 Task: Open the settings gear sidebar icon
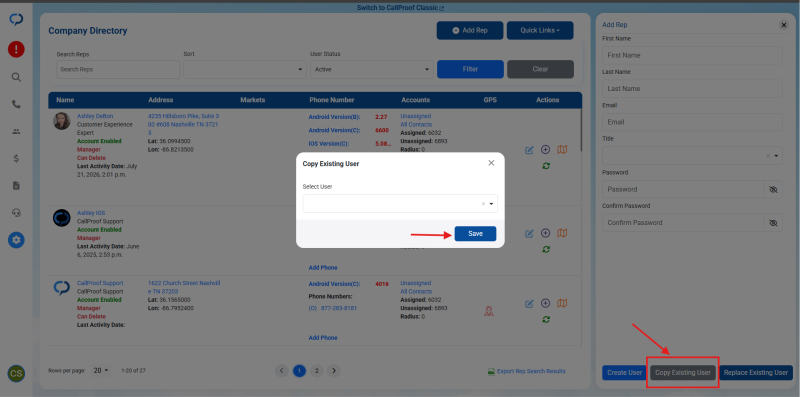(x=16, y=240)
